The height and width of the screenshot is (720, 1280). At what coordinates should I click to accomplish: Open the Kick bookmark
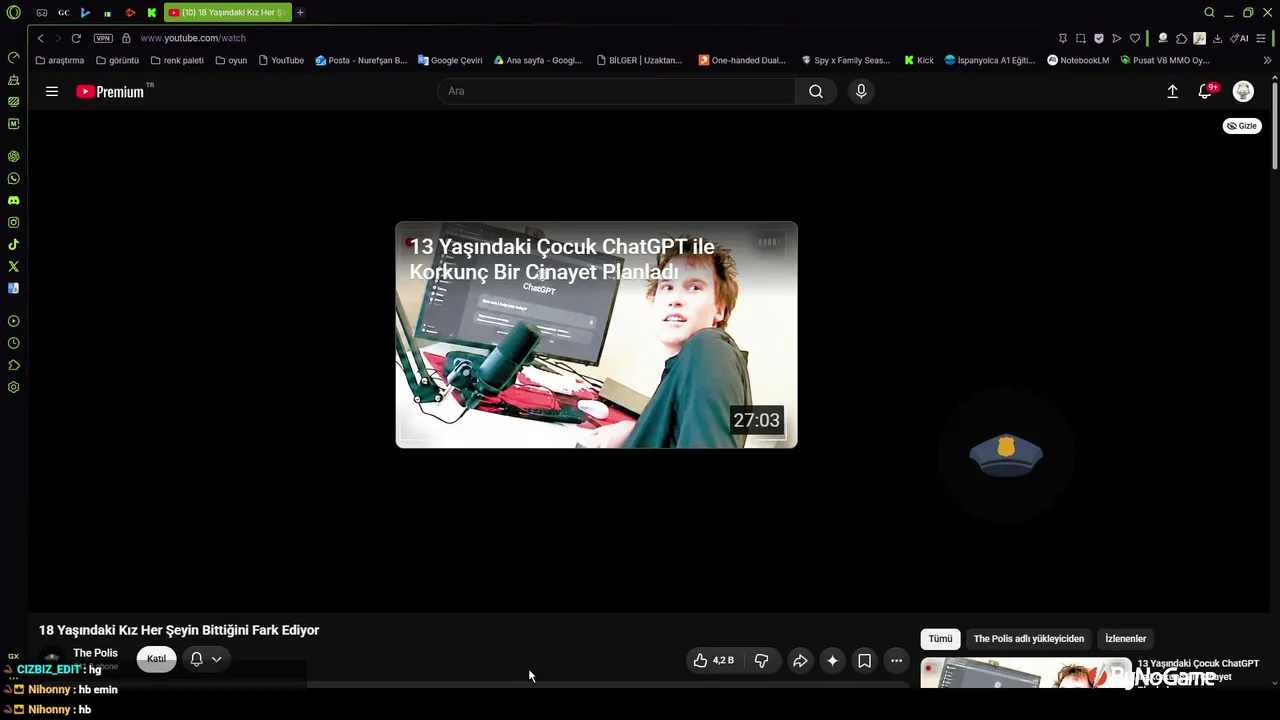tap(919, 60)
